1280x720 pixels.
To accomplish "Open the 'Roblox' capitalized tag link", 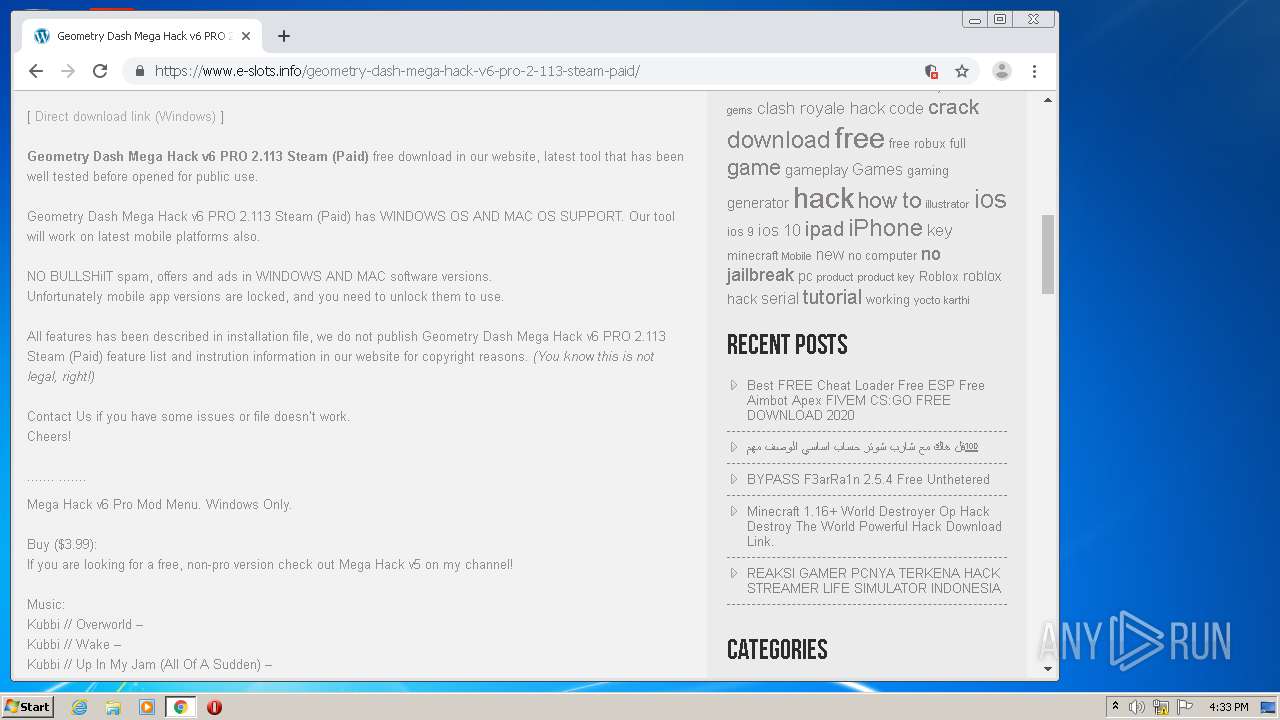I will 938,276.
